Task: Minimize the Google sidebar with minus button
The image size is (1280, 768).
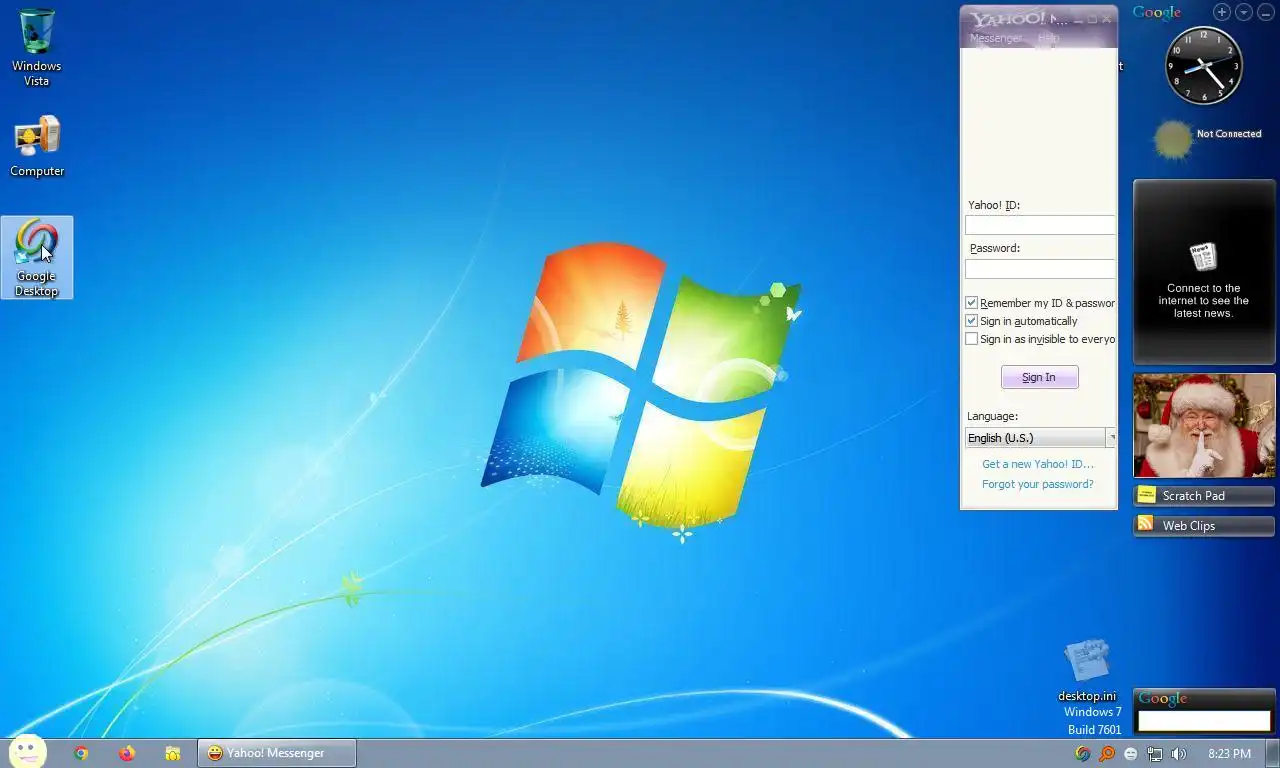Action: click(1265, 12)
